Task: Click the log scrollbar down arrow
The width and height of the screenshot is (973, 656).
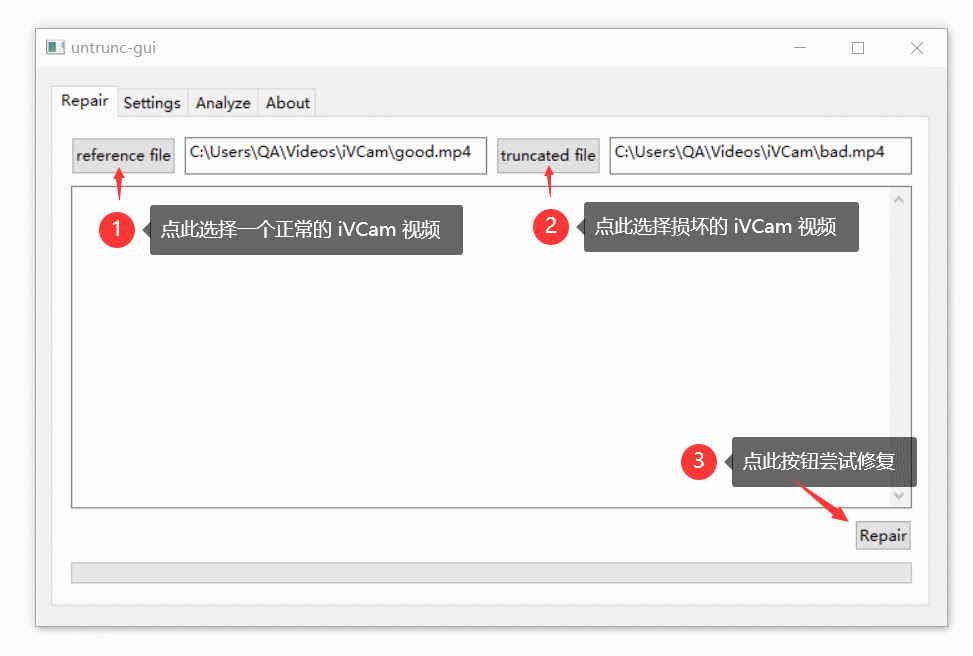Action: tap(899, 495)
